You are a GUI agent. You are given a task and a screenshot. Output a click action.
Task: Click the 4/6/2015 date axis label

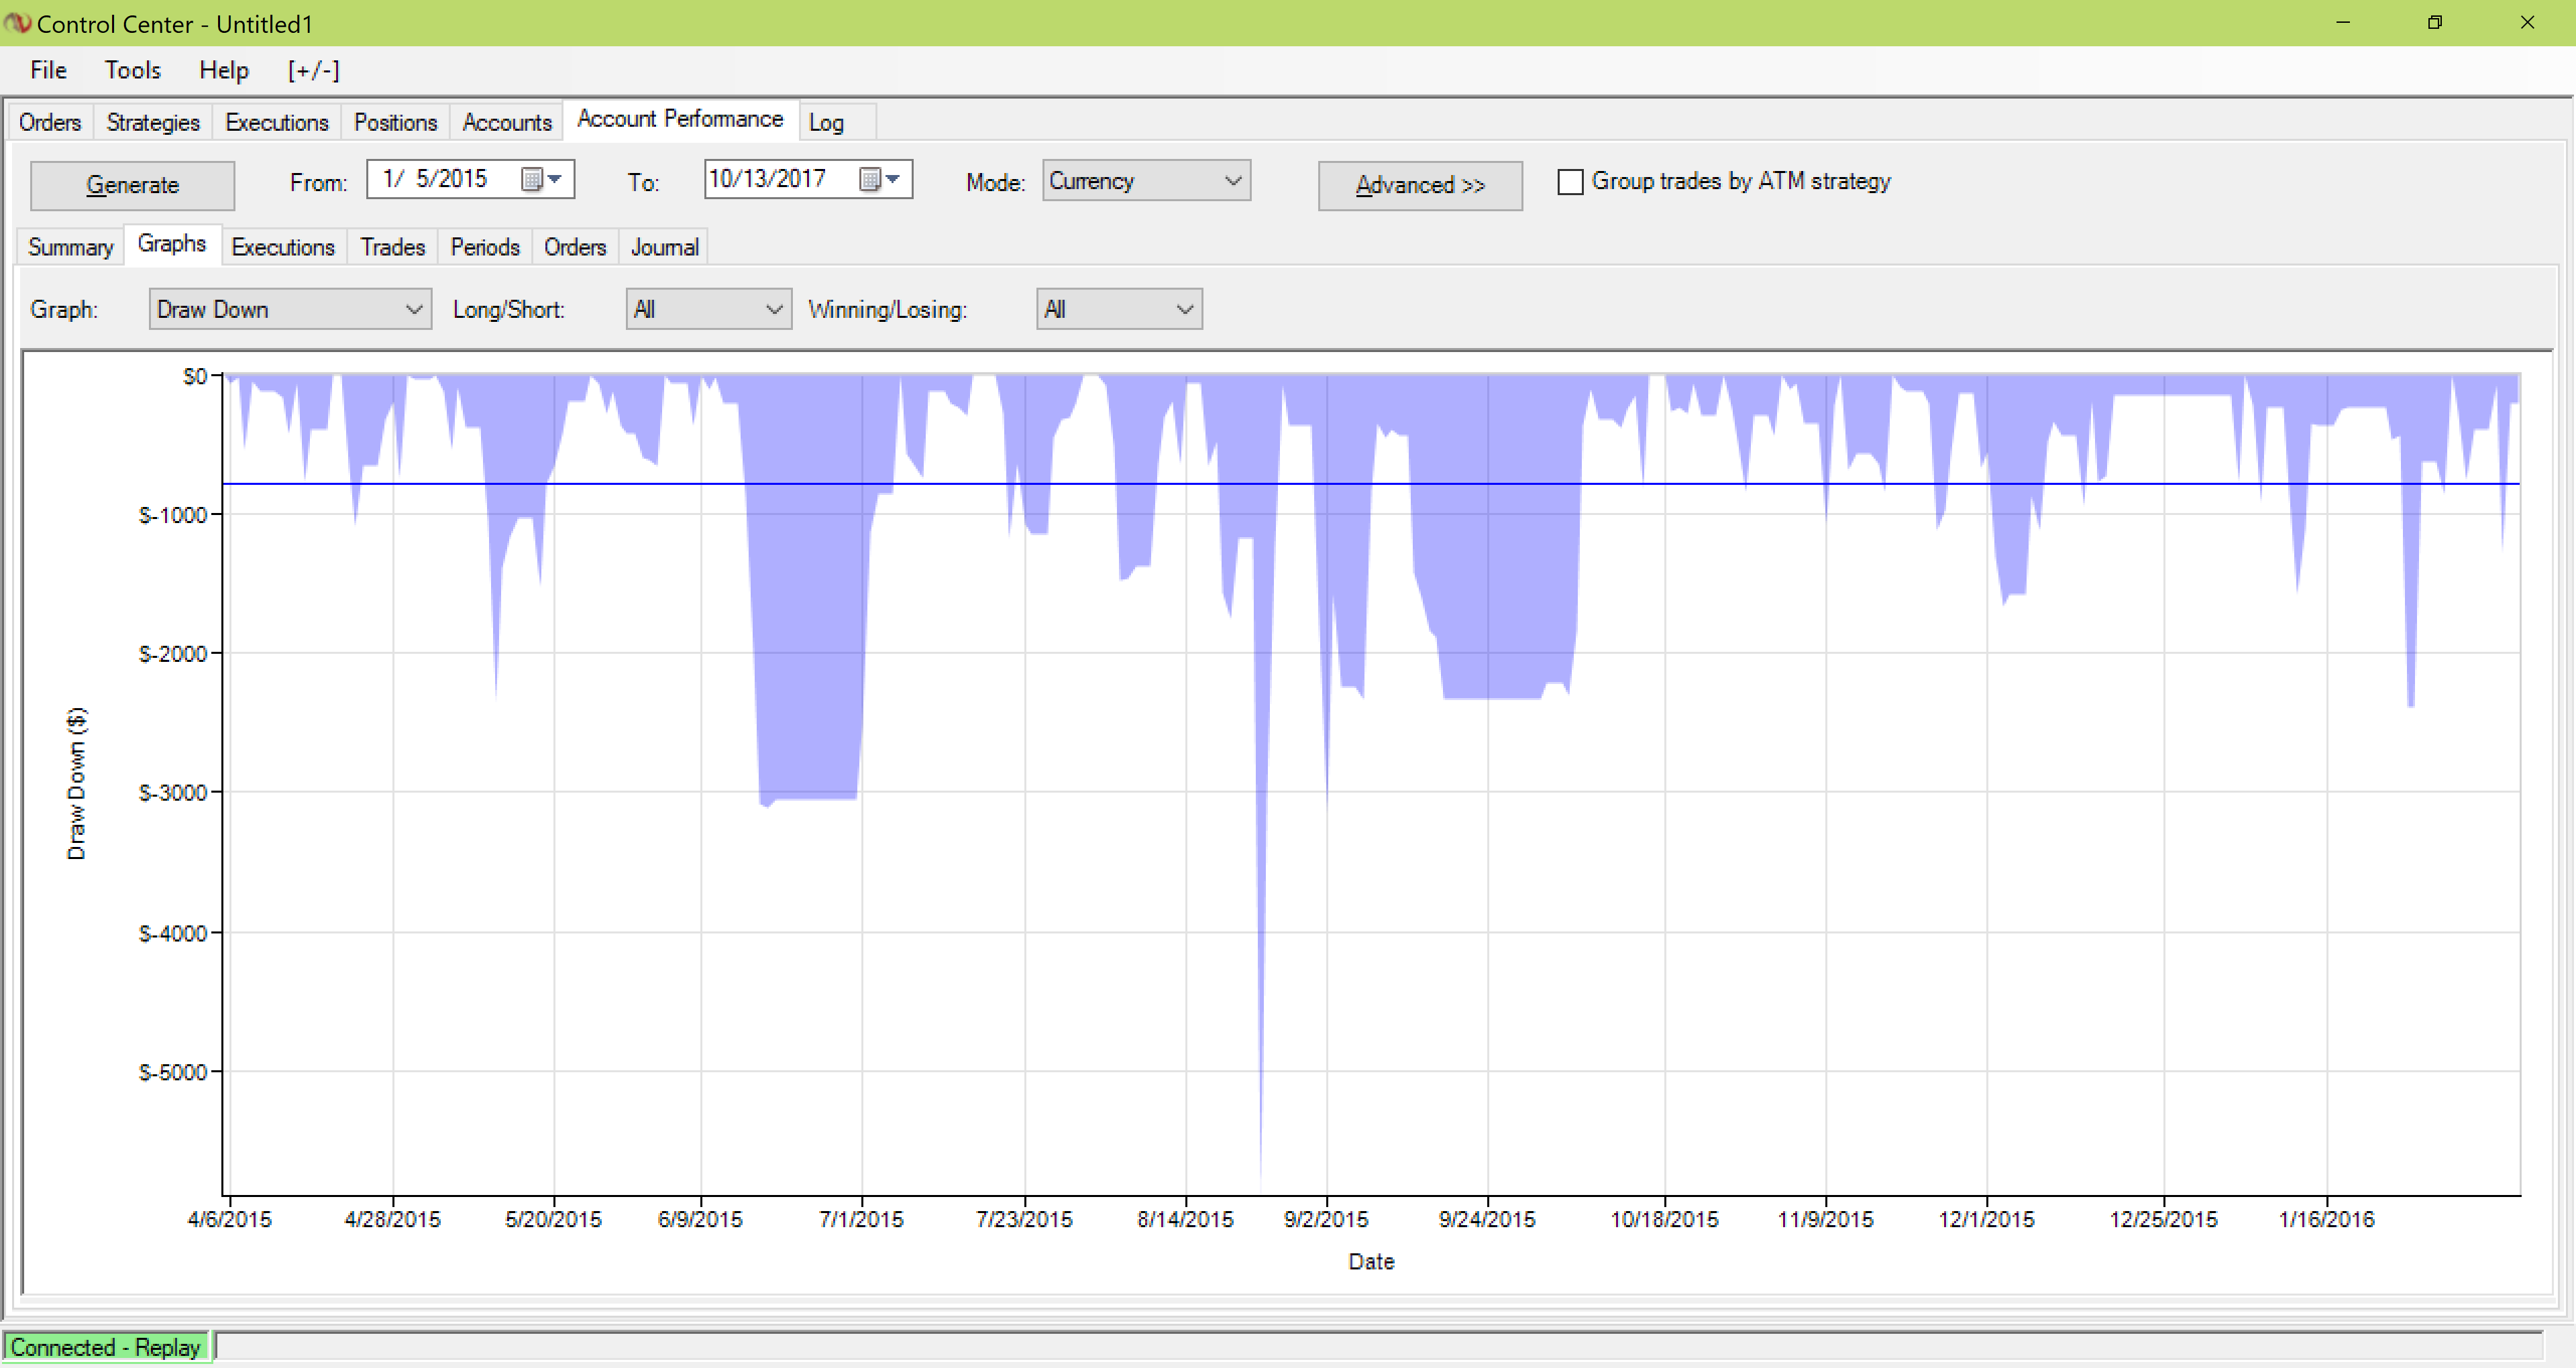tap(230, 1219)
